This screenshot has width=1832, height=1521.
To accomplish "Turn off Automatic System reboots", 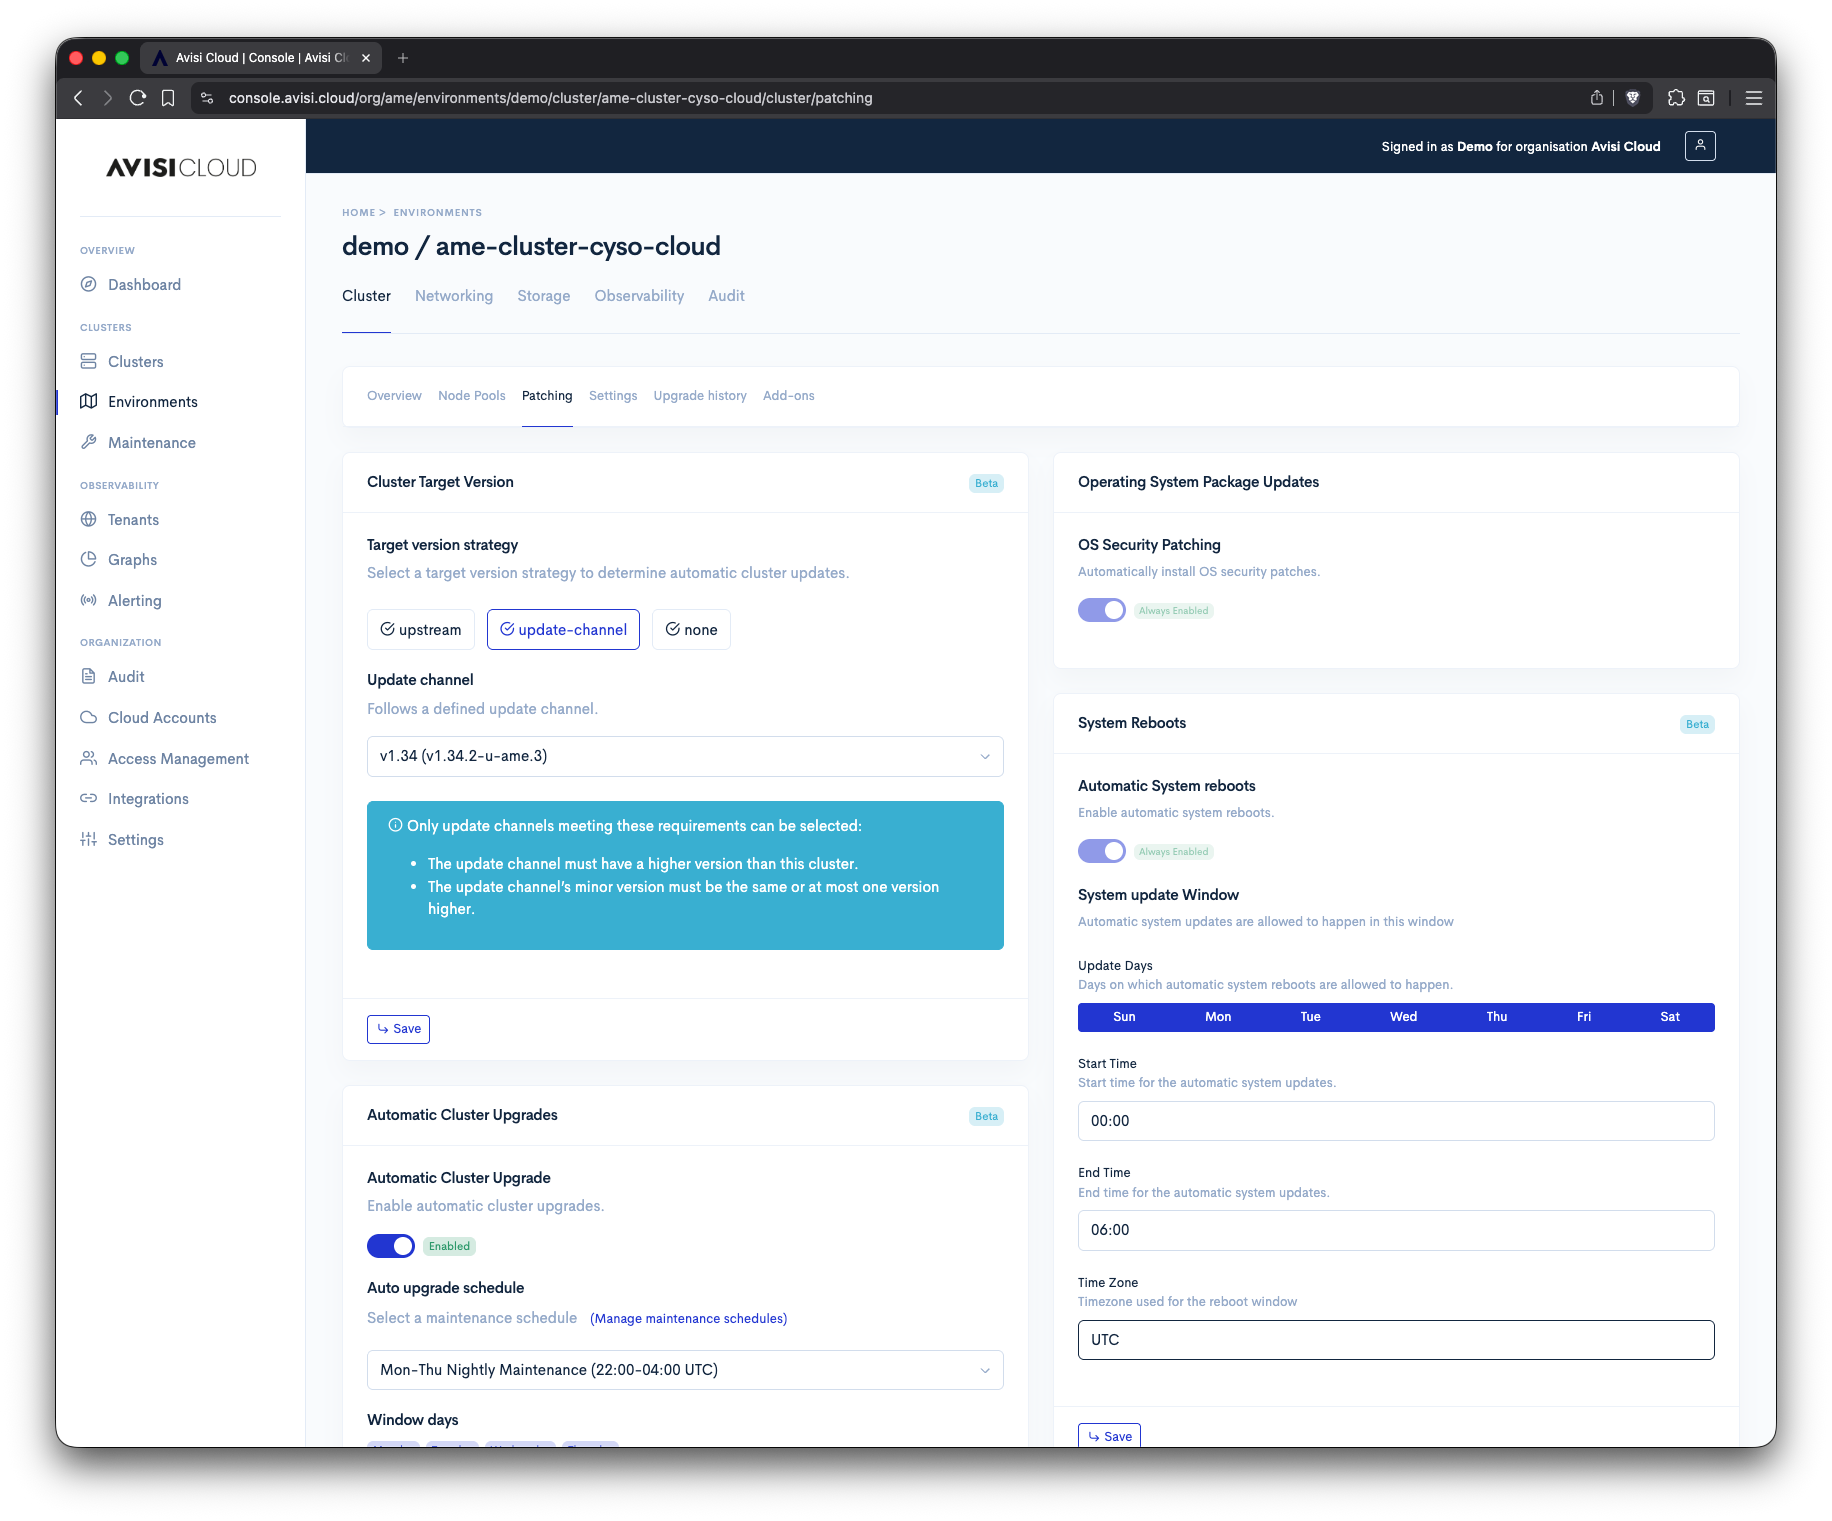I will [1102, 850].
